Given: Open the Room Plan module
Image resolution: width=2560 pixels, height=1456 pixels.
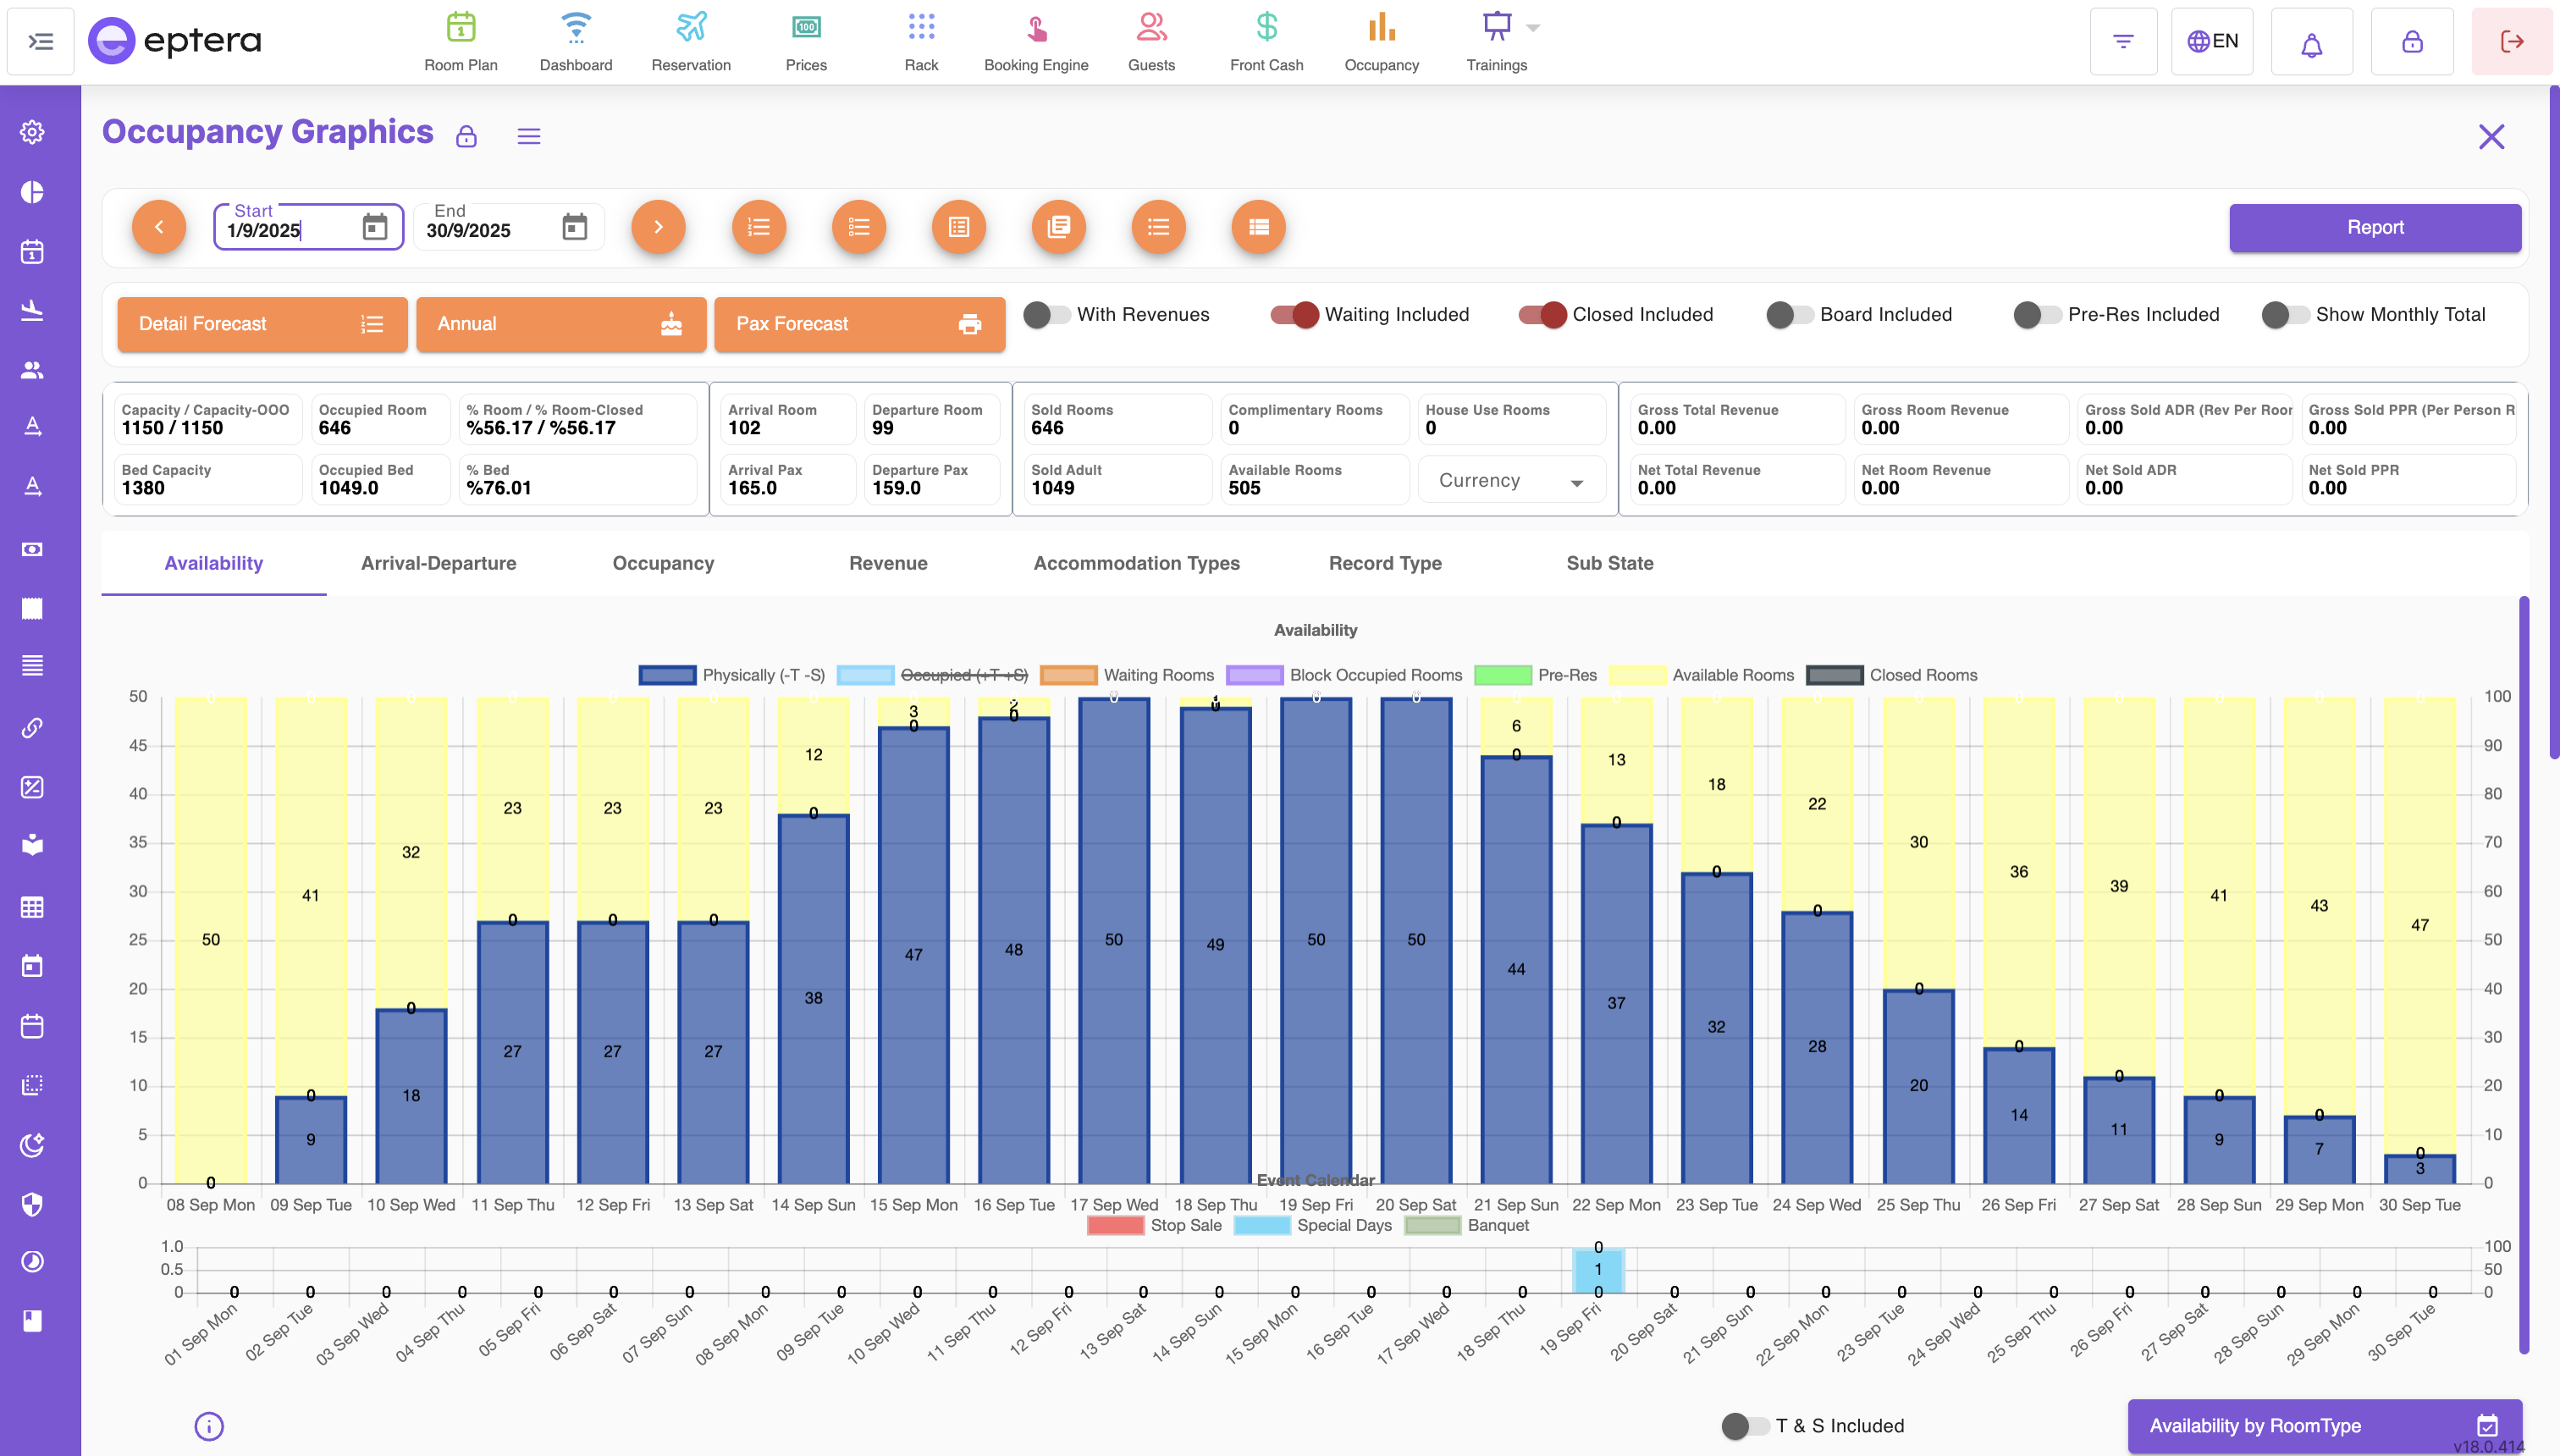Looking at the screenshot, I should tap(460, 41).
